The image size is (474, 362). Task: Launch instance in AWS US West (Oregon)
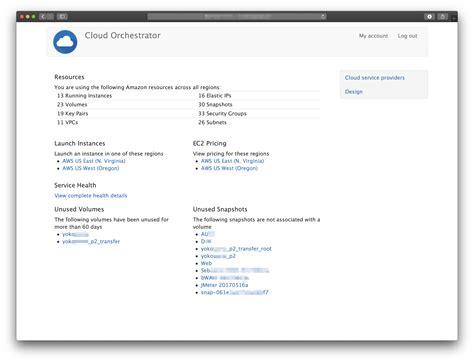(x=91, y=168)
